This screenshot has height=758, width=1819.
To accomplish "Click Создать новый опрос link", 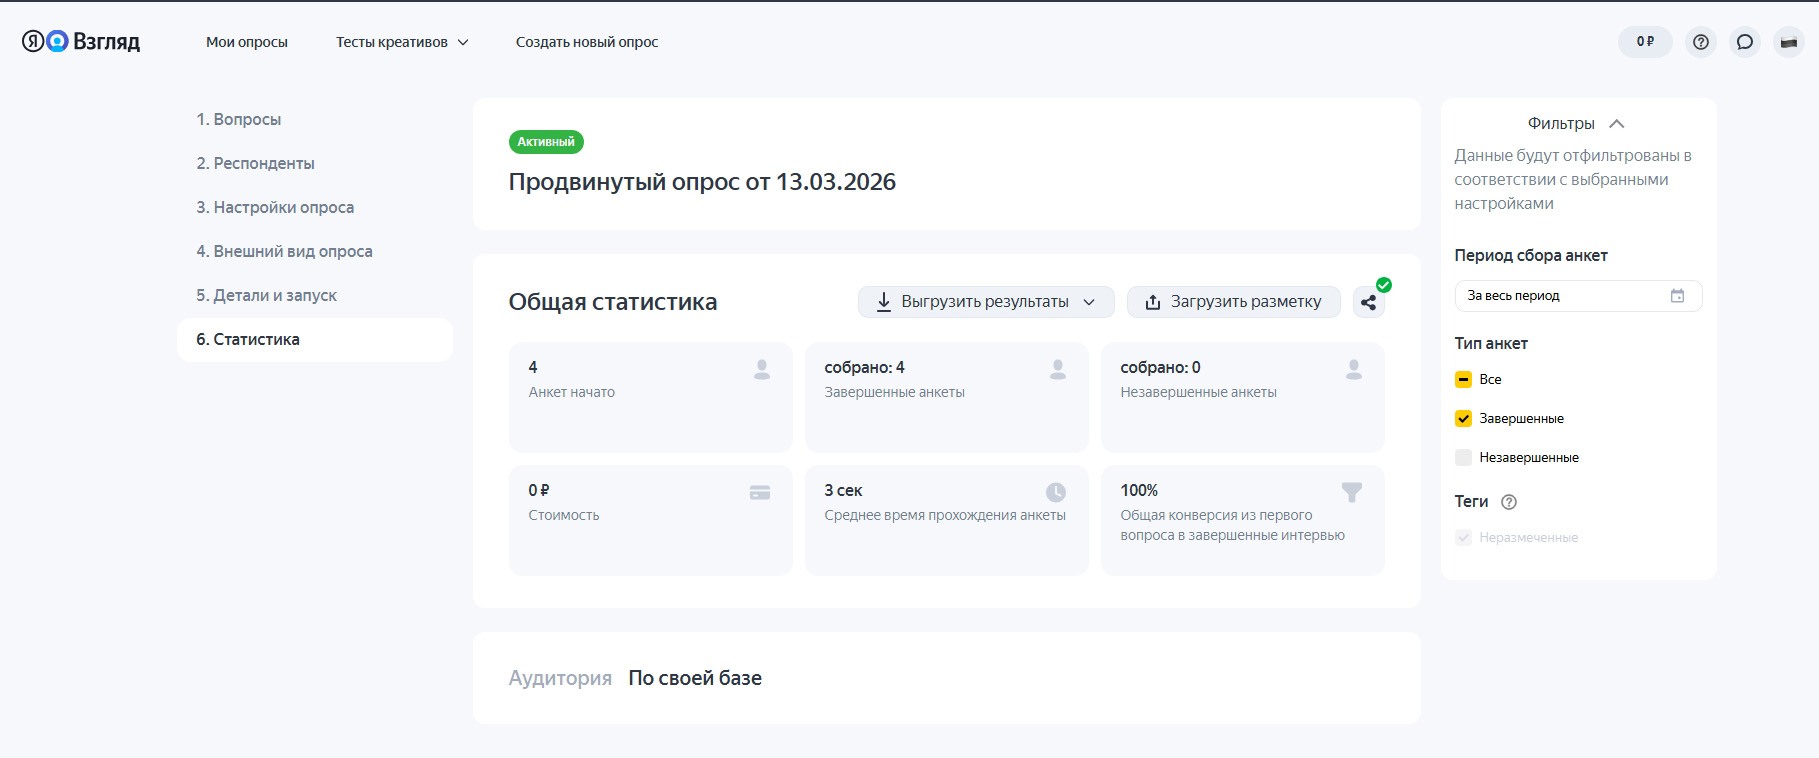I will 586,42.
